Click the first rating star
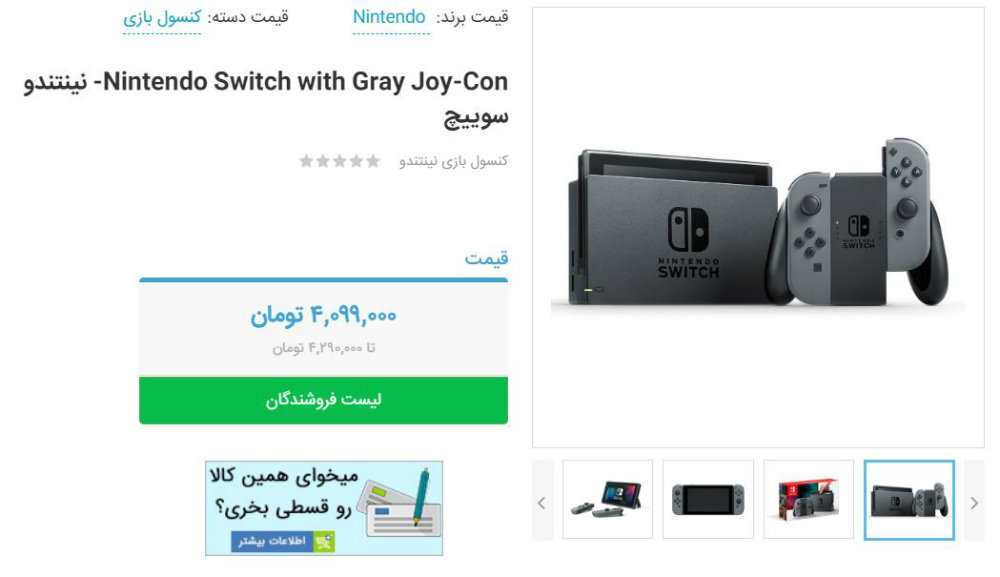Screen dimensions: 1000x577 (373, 161)
